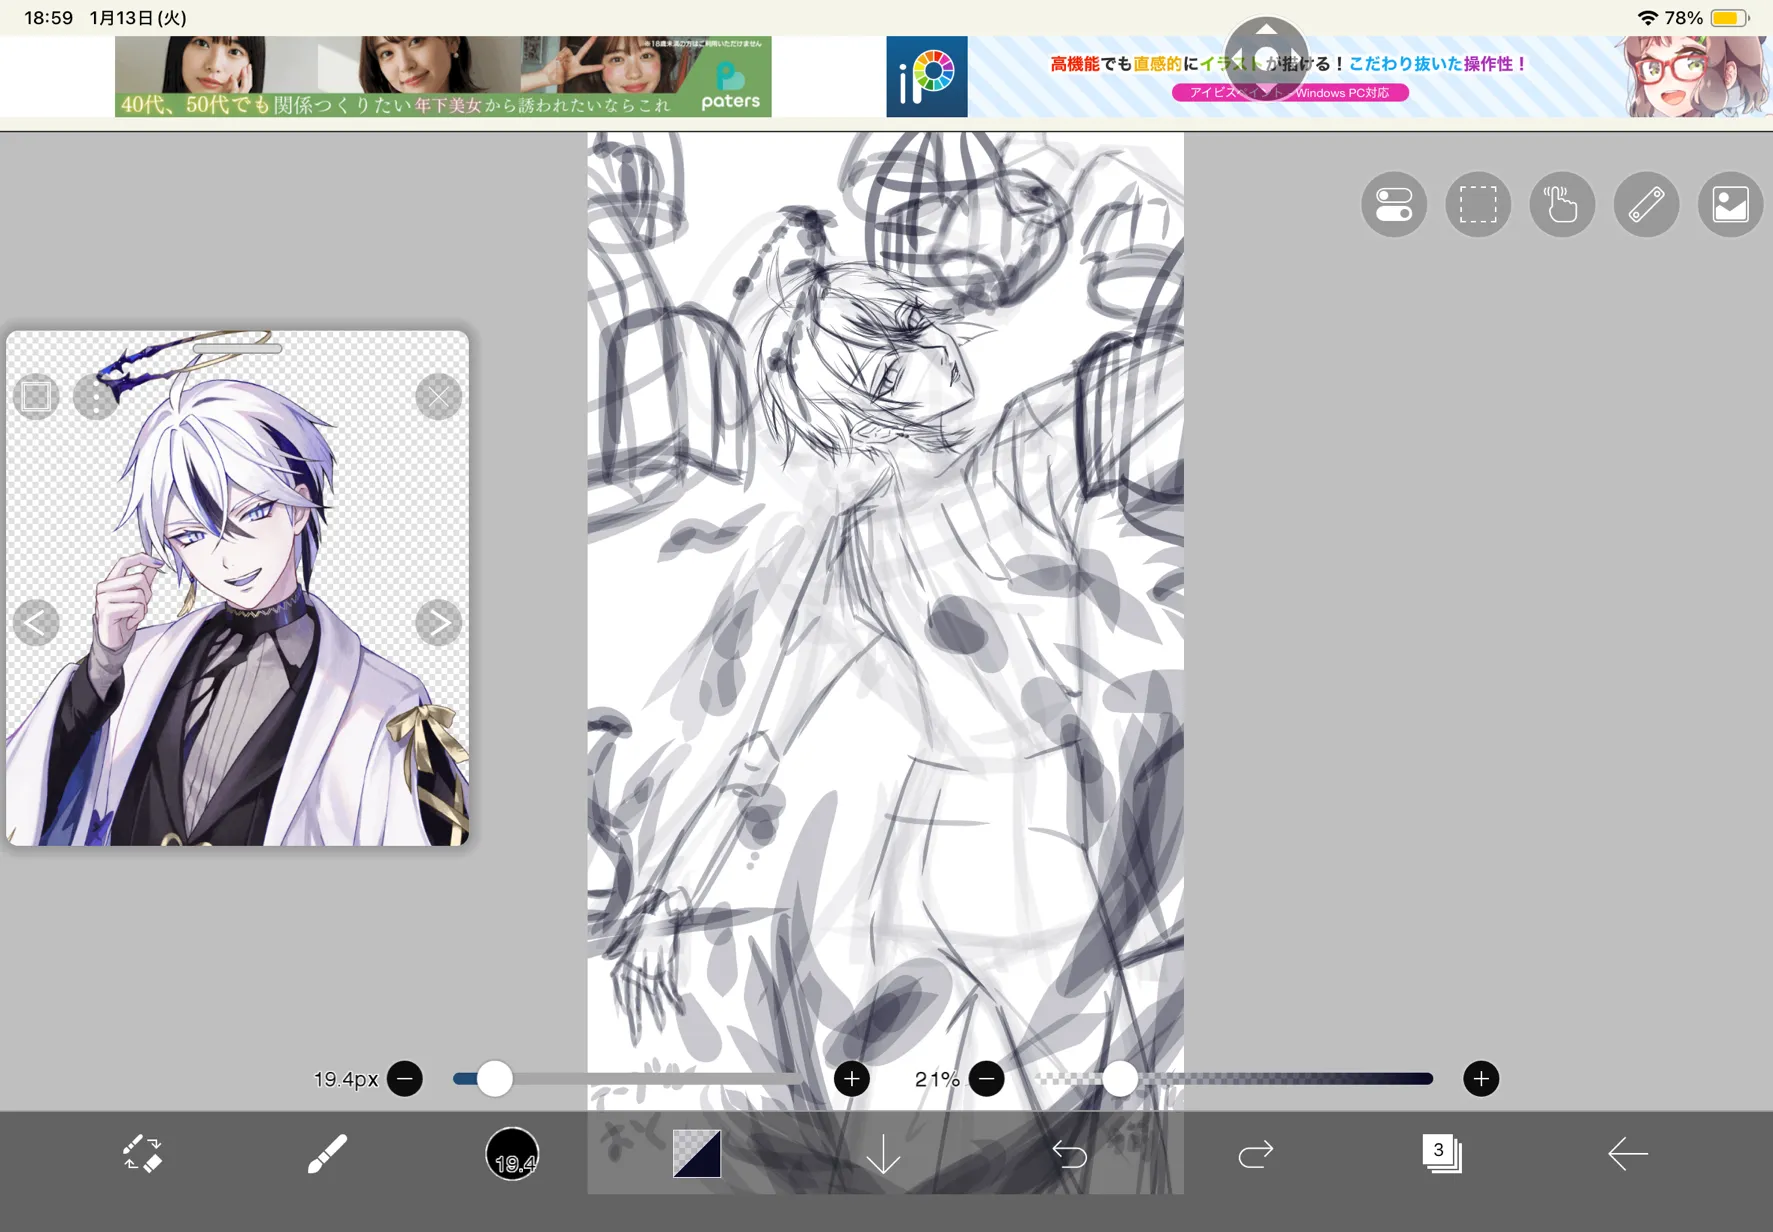Toggle full-screen view button at top

click(1266, 58)
